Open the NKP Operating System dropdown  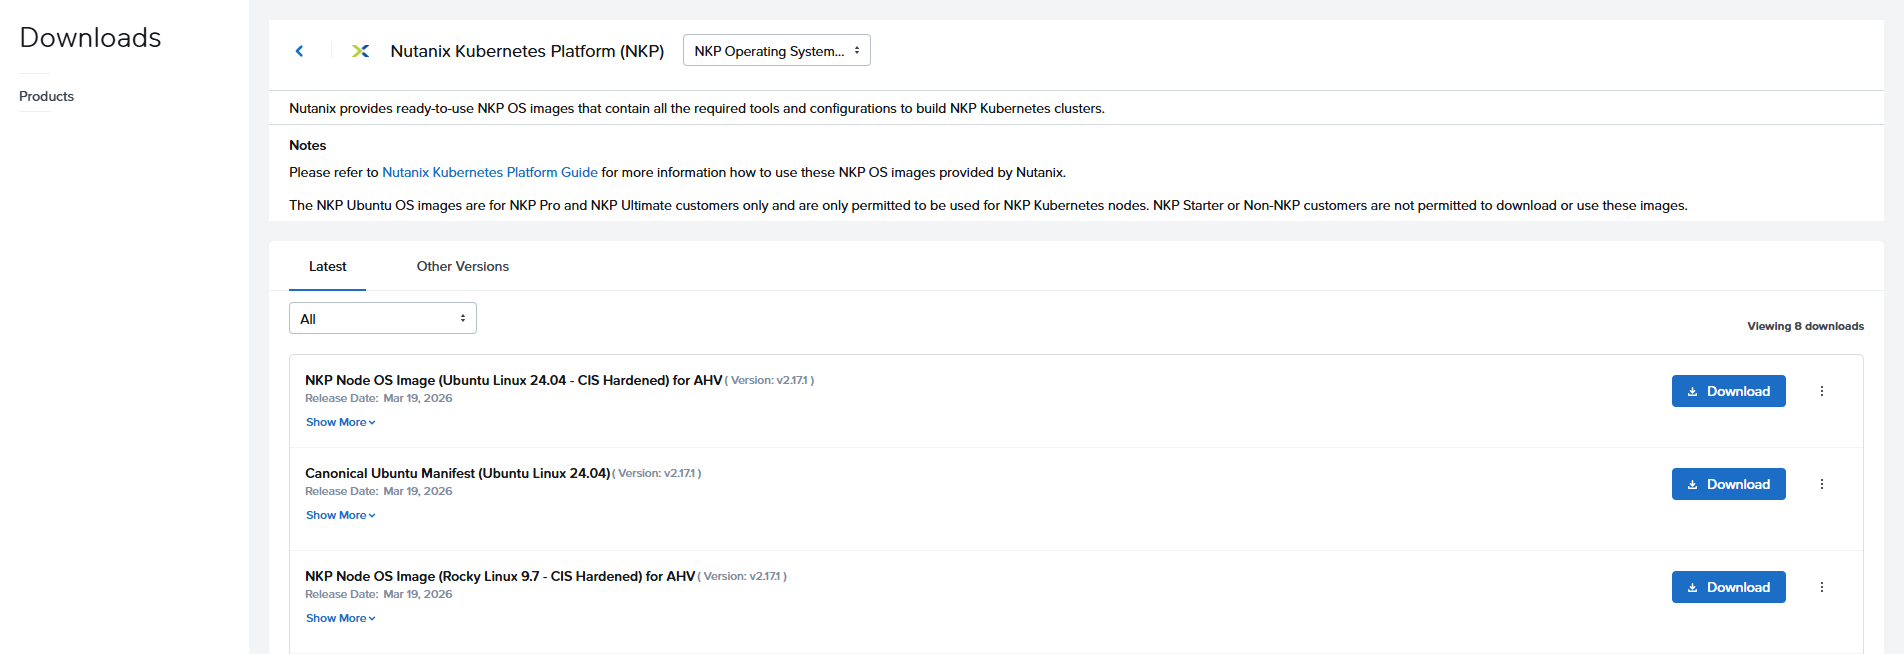click(x=777, y=50)
